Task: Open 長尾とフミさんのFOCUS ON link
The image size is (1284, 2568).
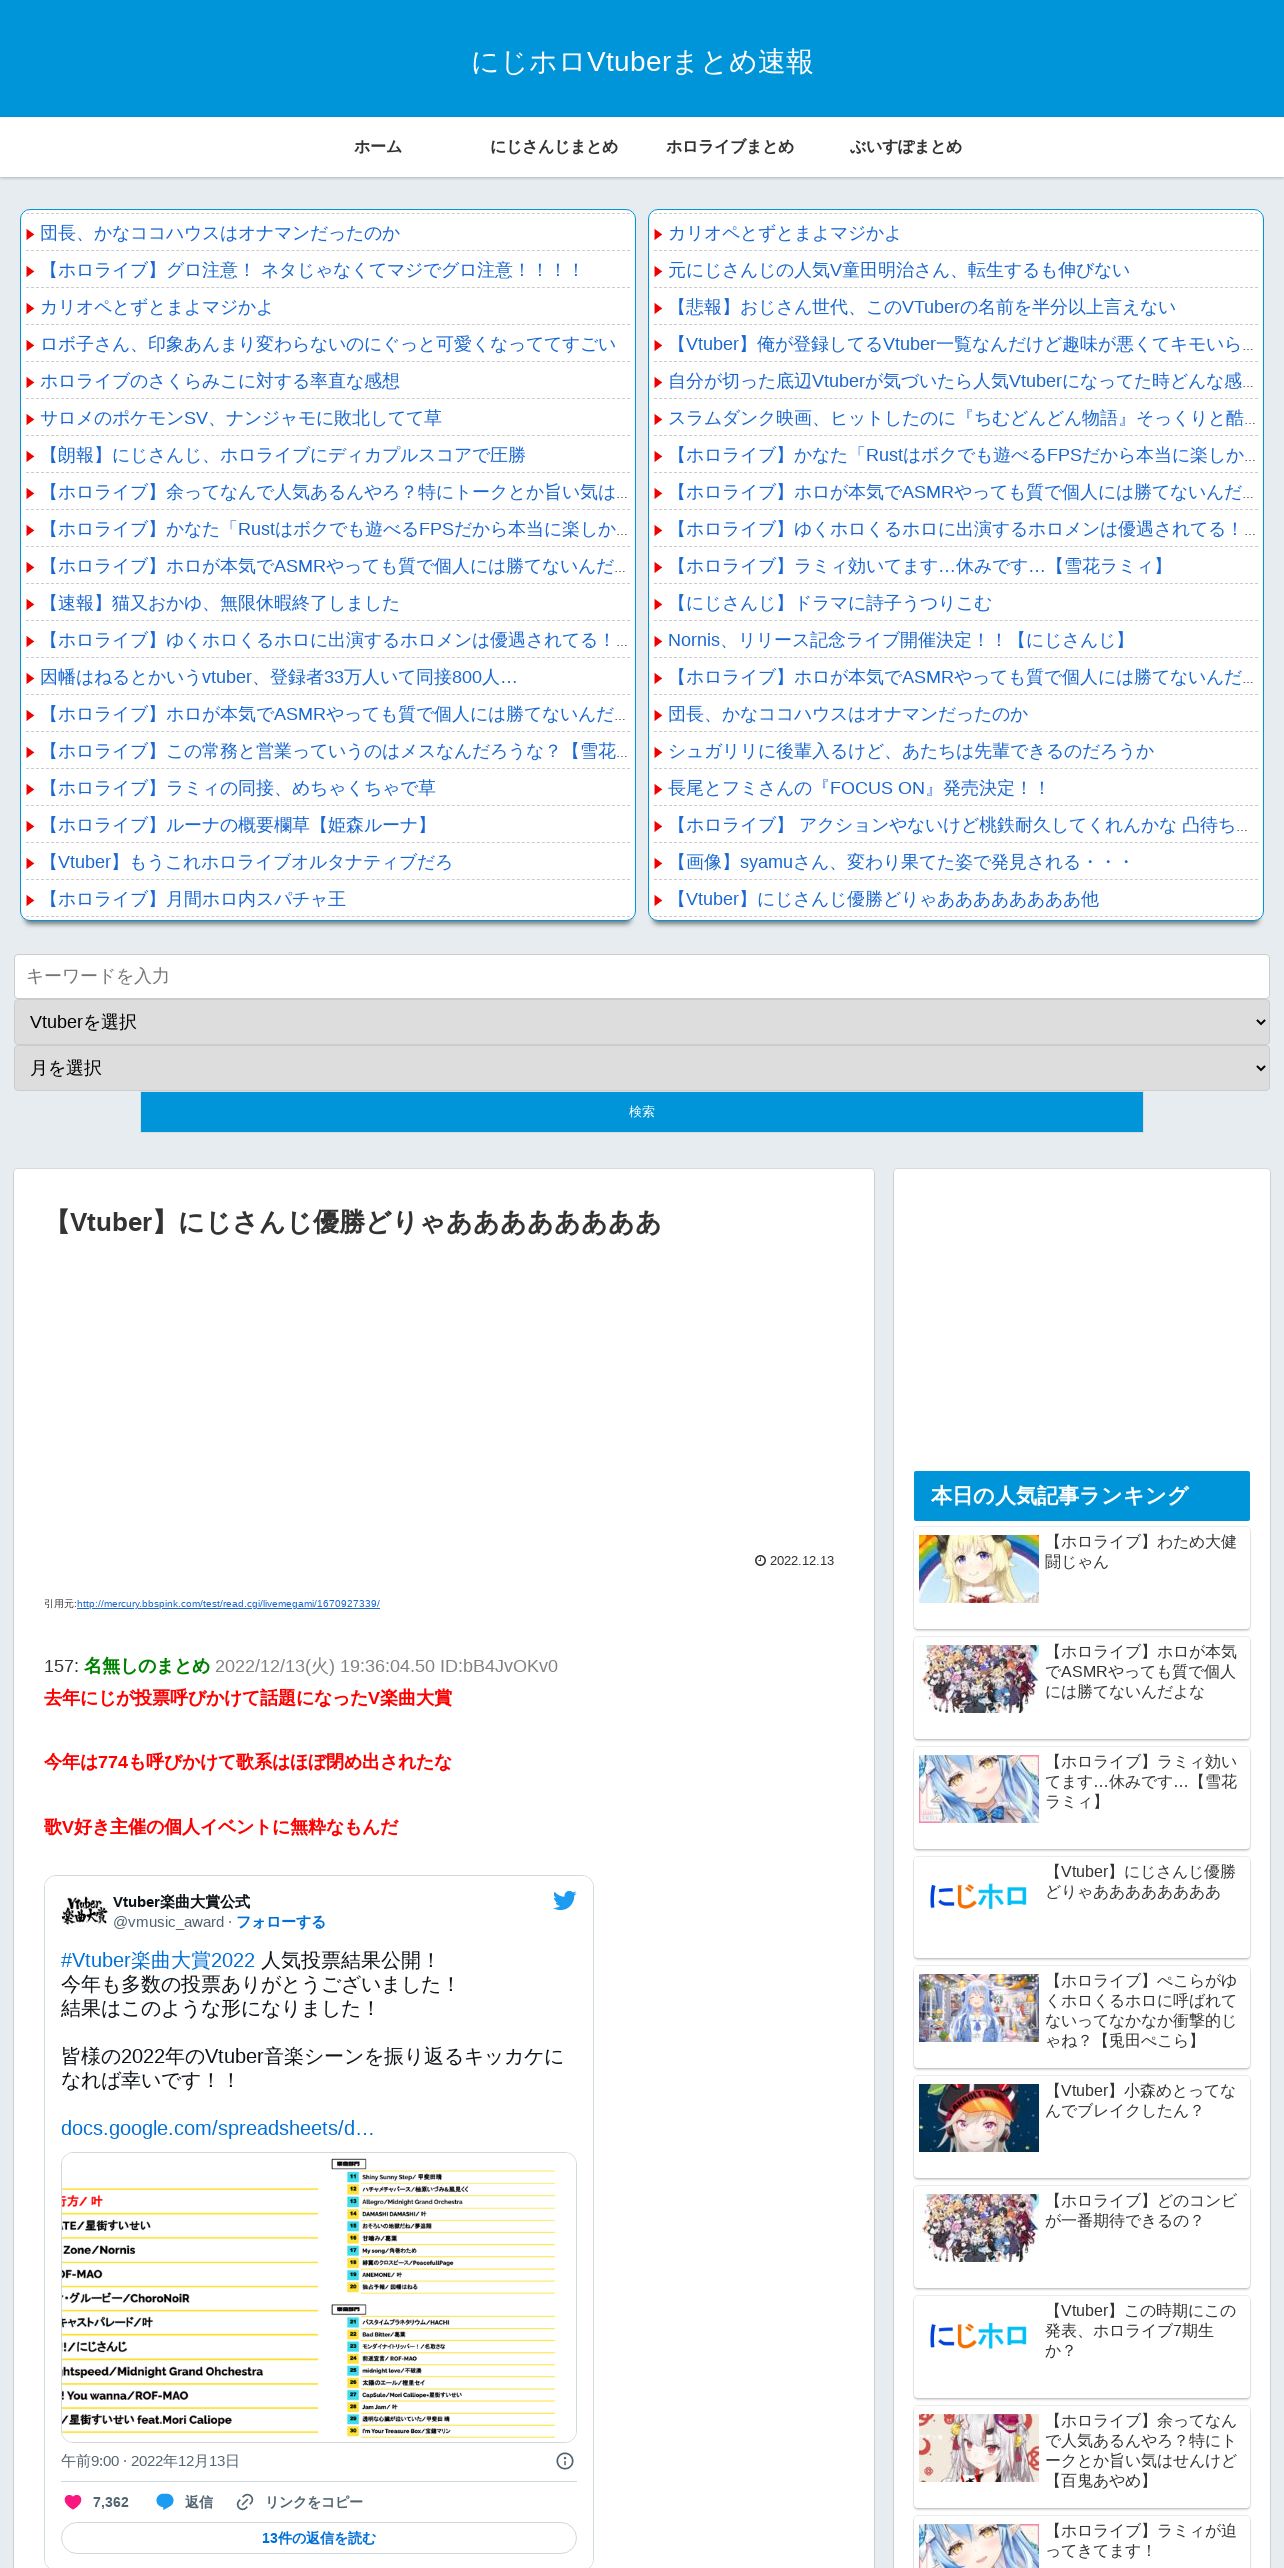Action: pyautogui.click(x=859, y=788)
